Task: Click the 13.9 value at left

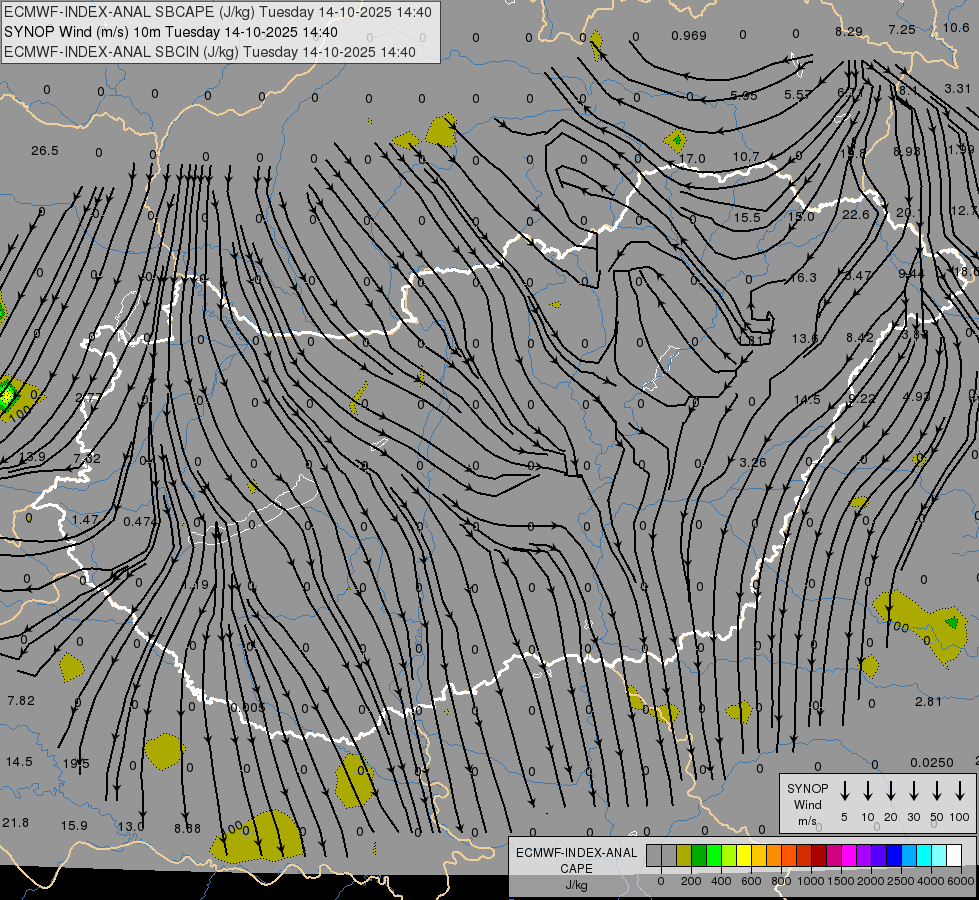Action: (x=32, y=457)
